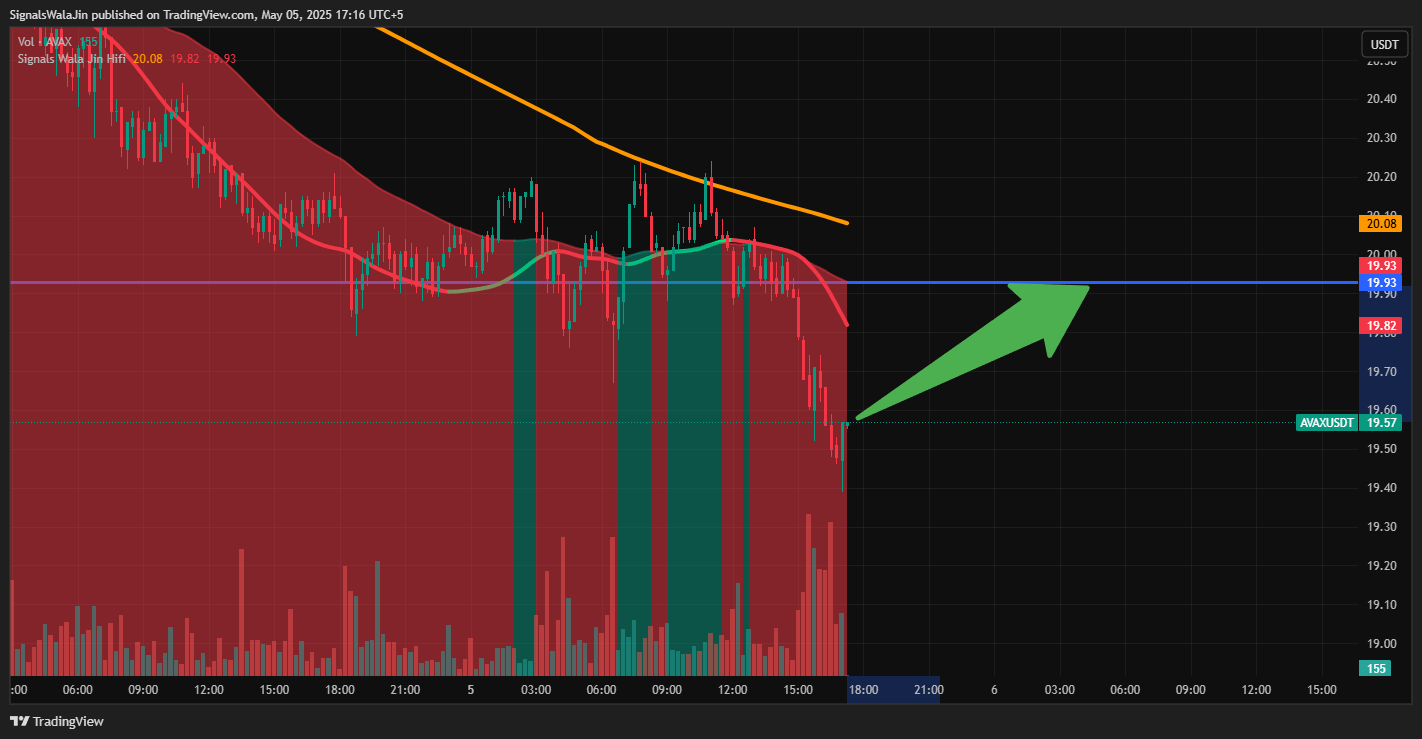This screenshot has width=1422, height=739.
Task: Click the date label '5' on time axis
Action: click(x=470, y=690)
